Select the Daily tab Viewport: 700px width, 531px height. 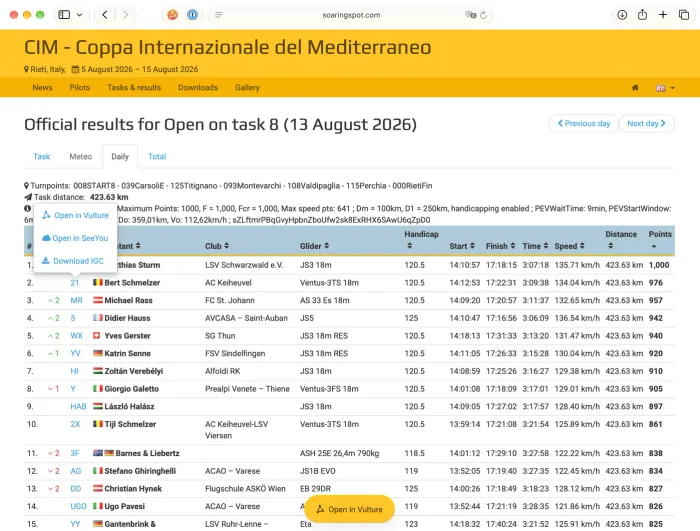[120, 156]
